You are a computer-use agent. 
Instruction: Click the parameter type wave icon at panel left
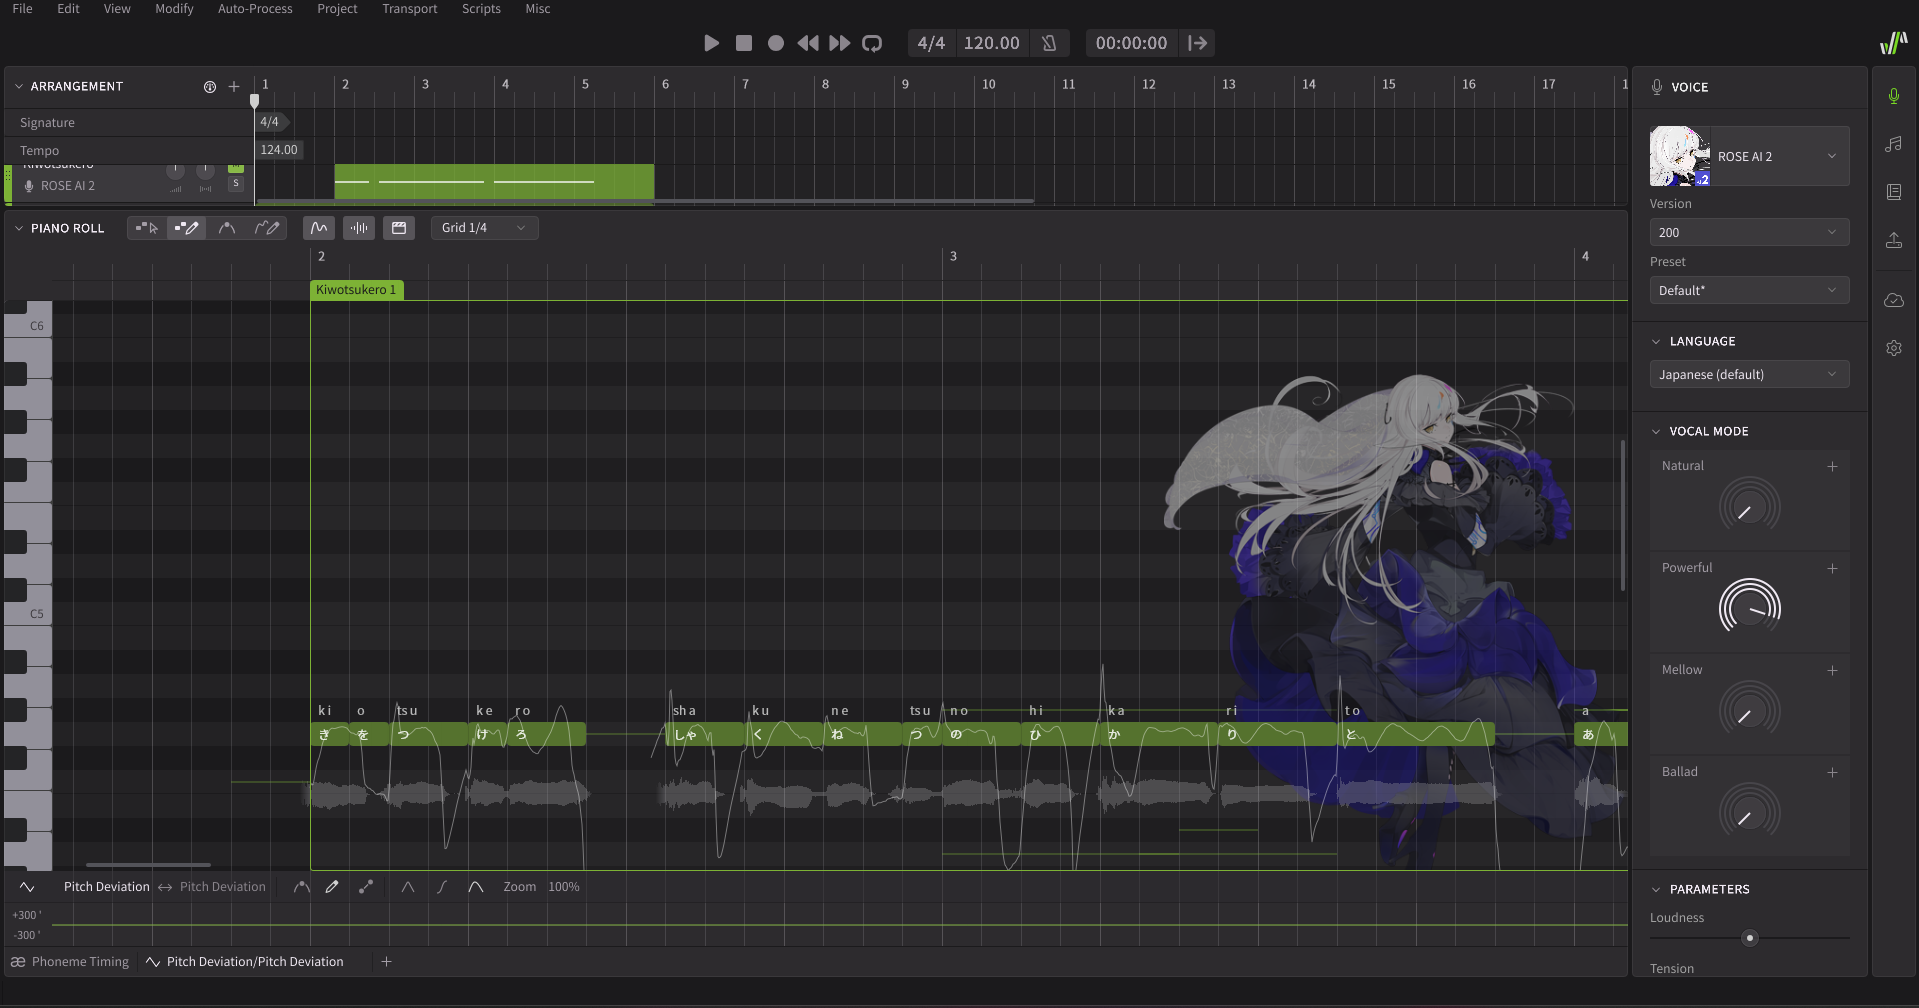click(27, 887)
